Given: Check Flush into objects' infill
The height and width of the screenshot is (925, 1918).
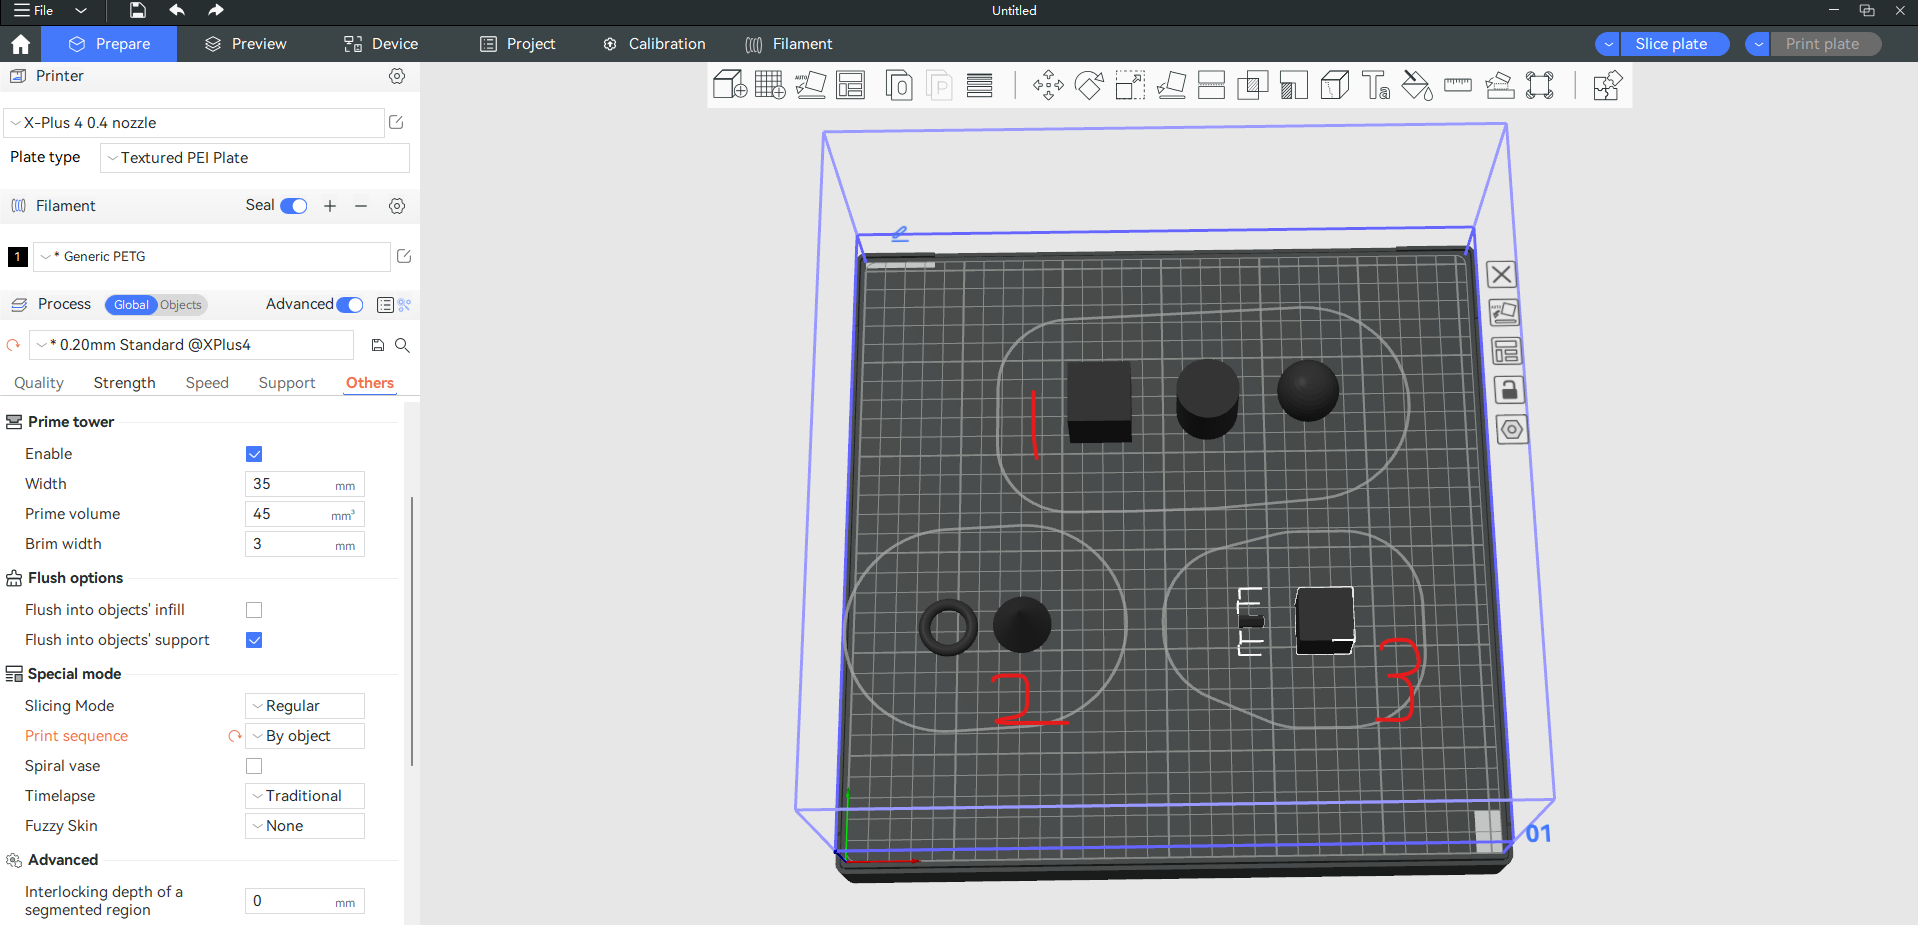Looking at the screenshot, I should click(x=254, y=610).
